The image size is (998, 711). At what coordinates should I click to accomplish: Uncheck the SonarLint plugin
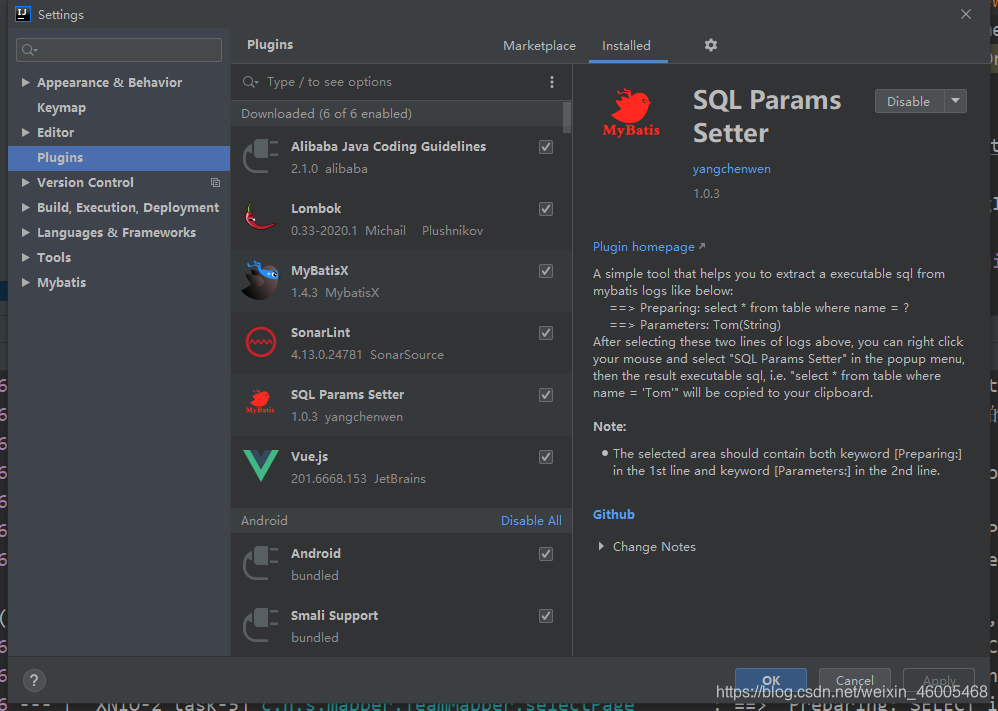click(545, 333)
